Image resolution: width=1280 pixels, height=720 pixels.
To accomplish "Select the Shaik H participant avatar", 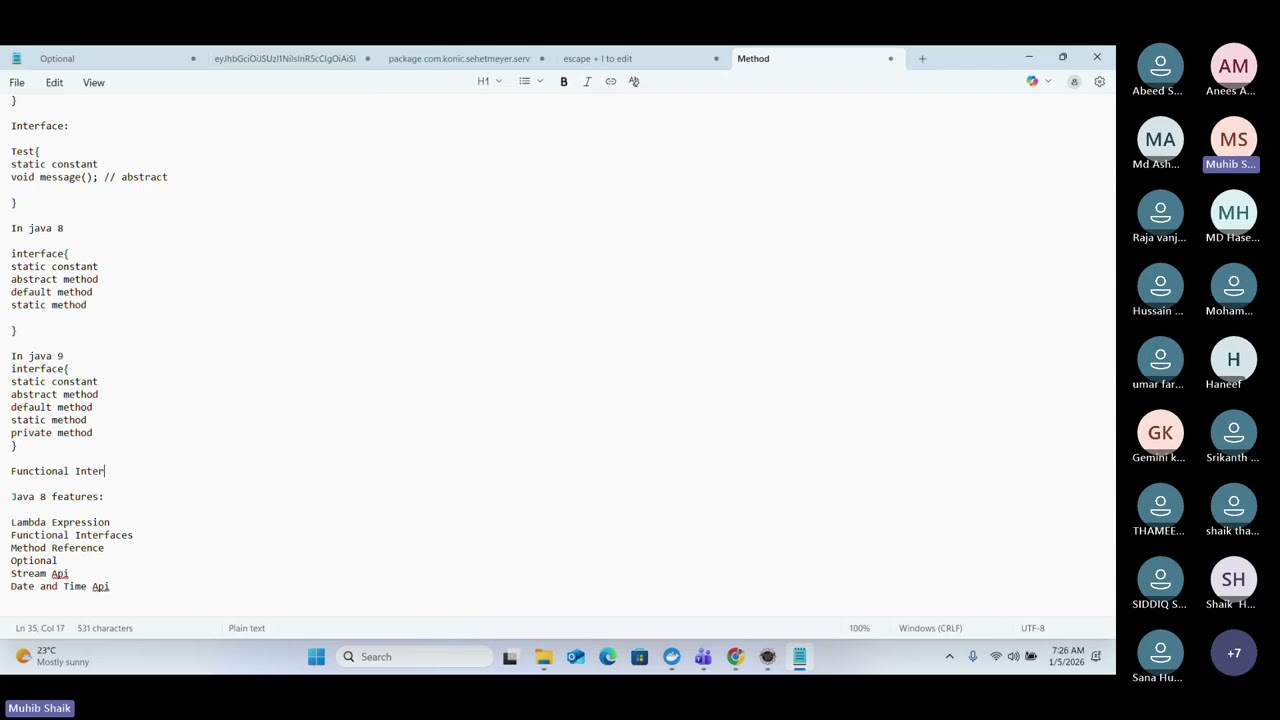I will coord(1233,580).
